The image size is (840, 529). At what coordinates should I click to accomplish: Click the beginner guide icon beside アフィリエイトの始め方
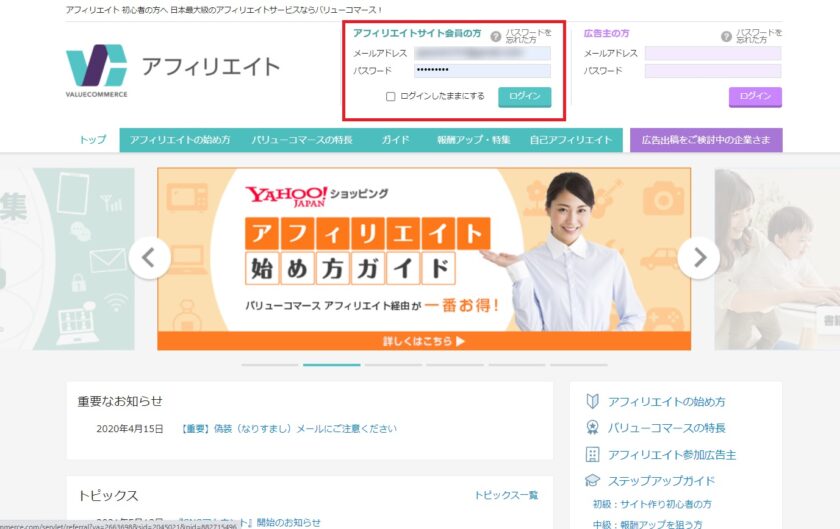[x=592, y=401]
